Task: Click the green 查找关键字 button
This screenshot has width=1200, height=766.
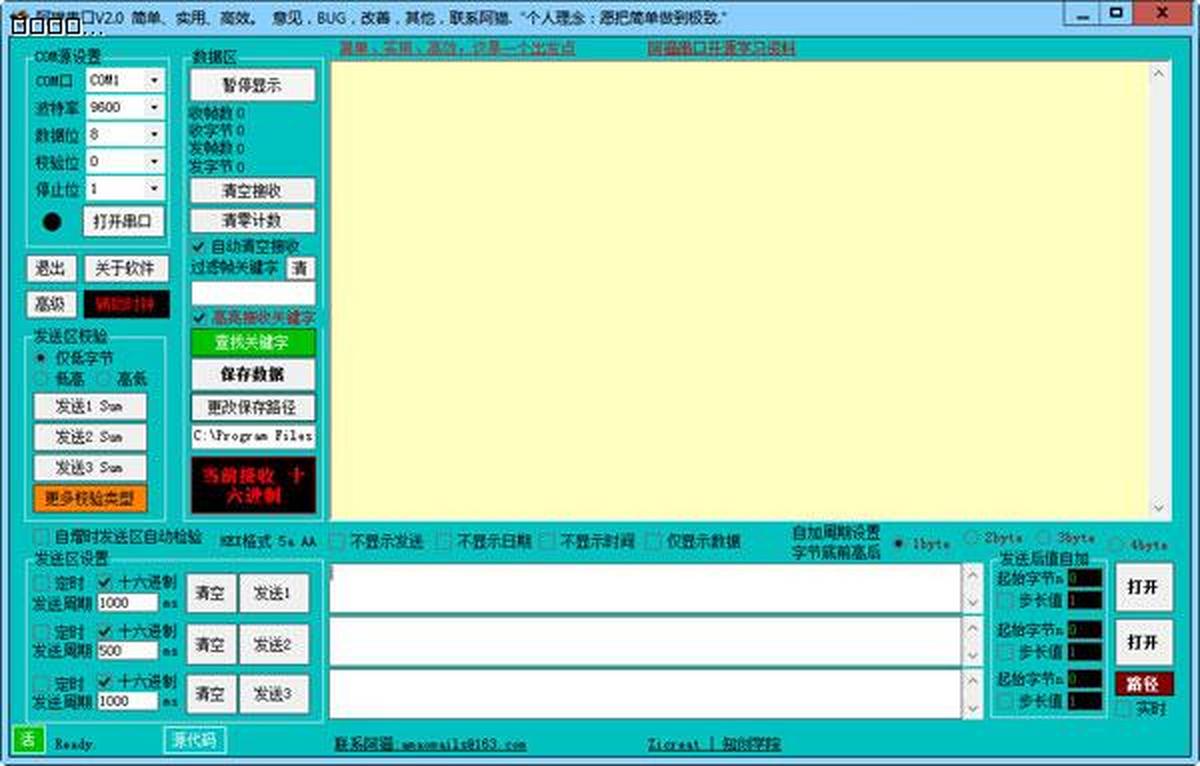Action: tap(253, 343)
